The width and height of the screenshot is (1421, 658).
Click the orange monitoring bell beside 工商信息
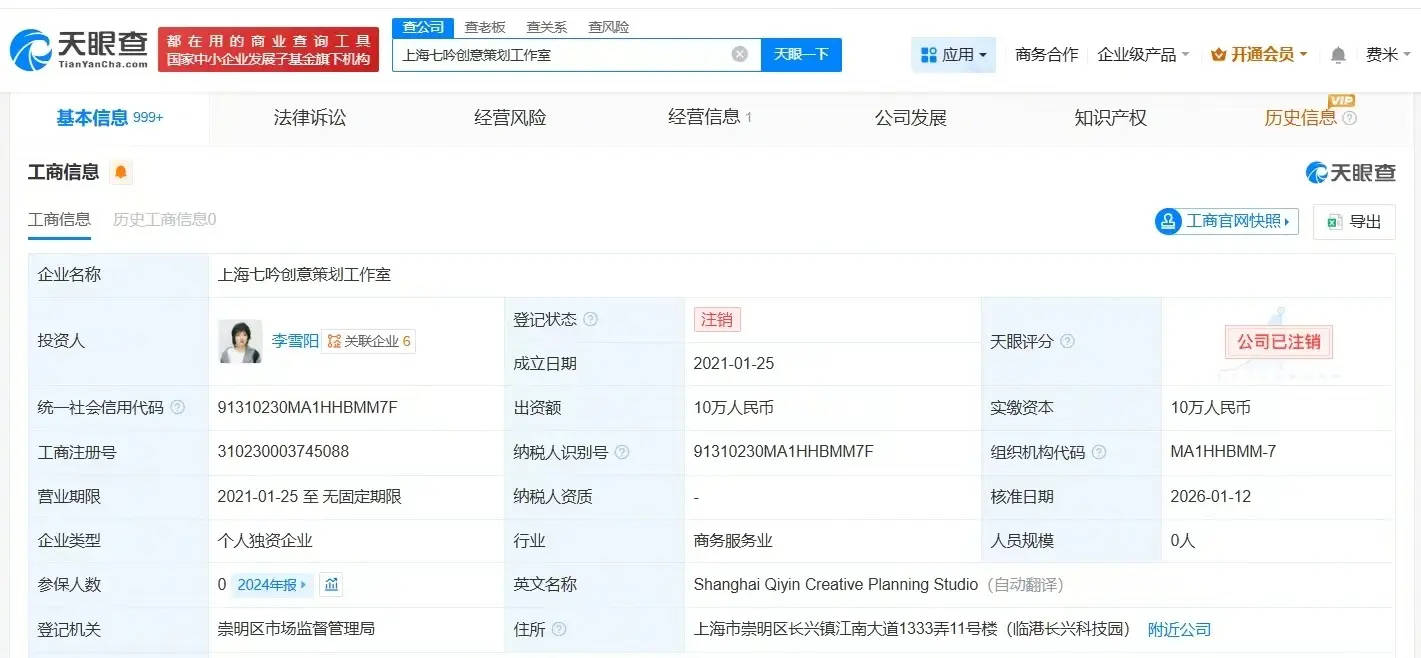tap(121, 173)
